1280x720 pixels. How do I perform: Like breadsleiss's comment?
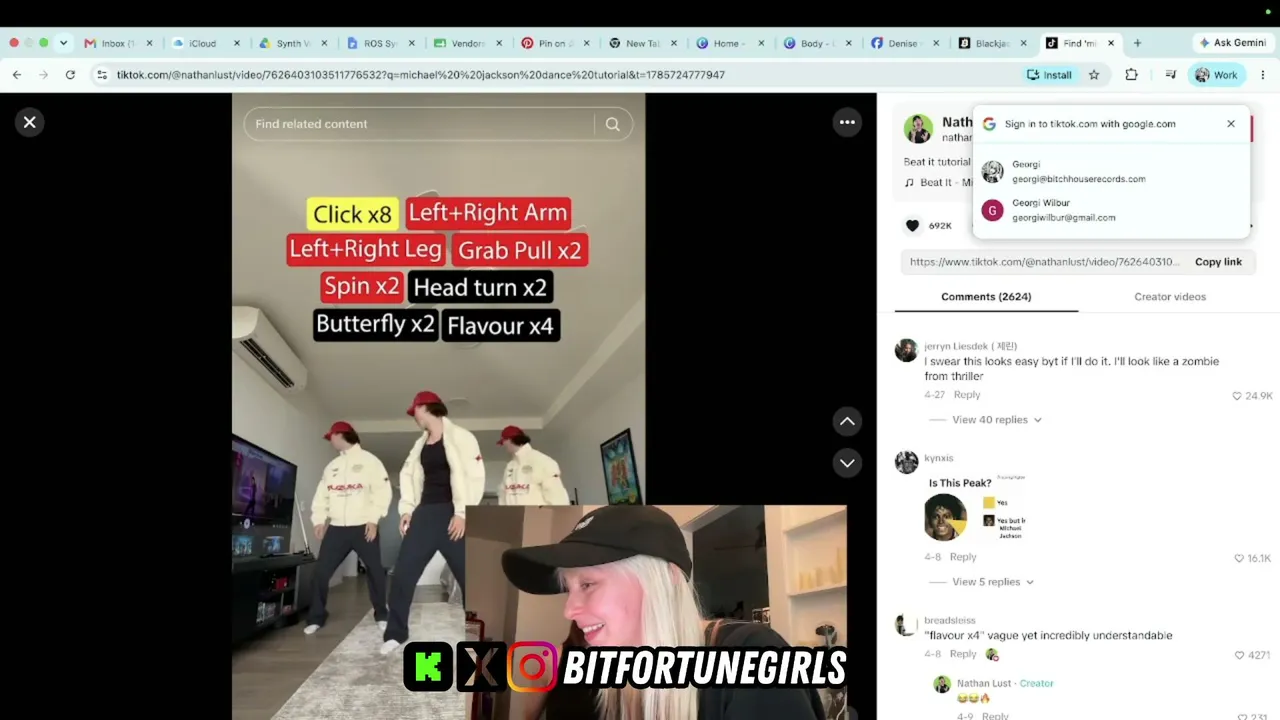tap(1239, 655)
